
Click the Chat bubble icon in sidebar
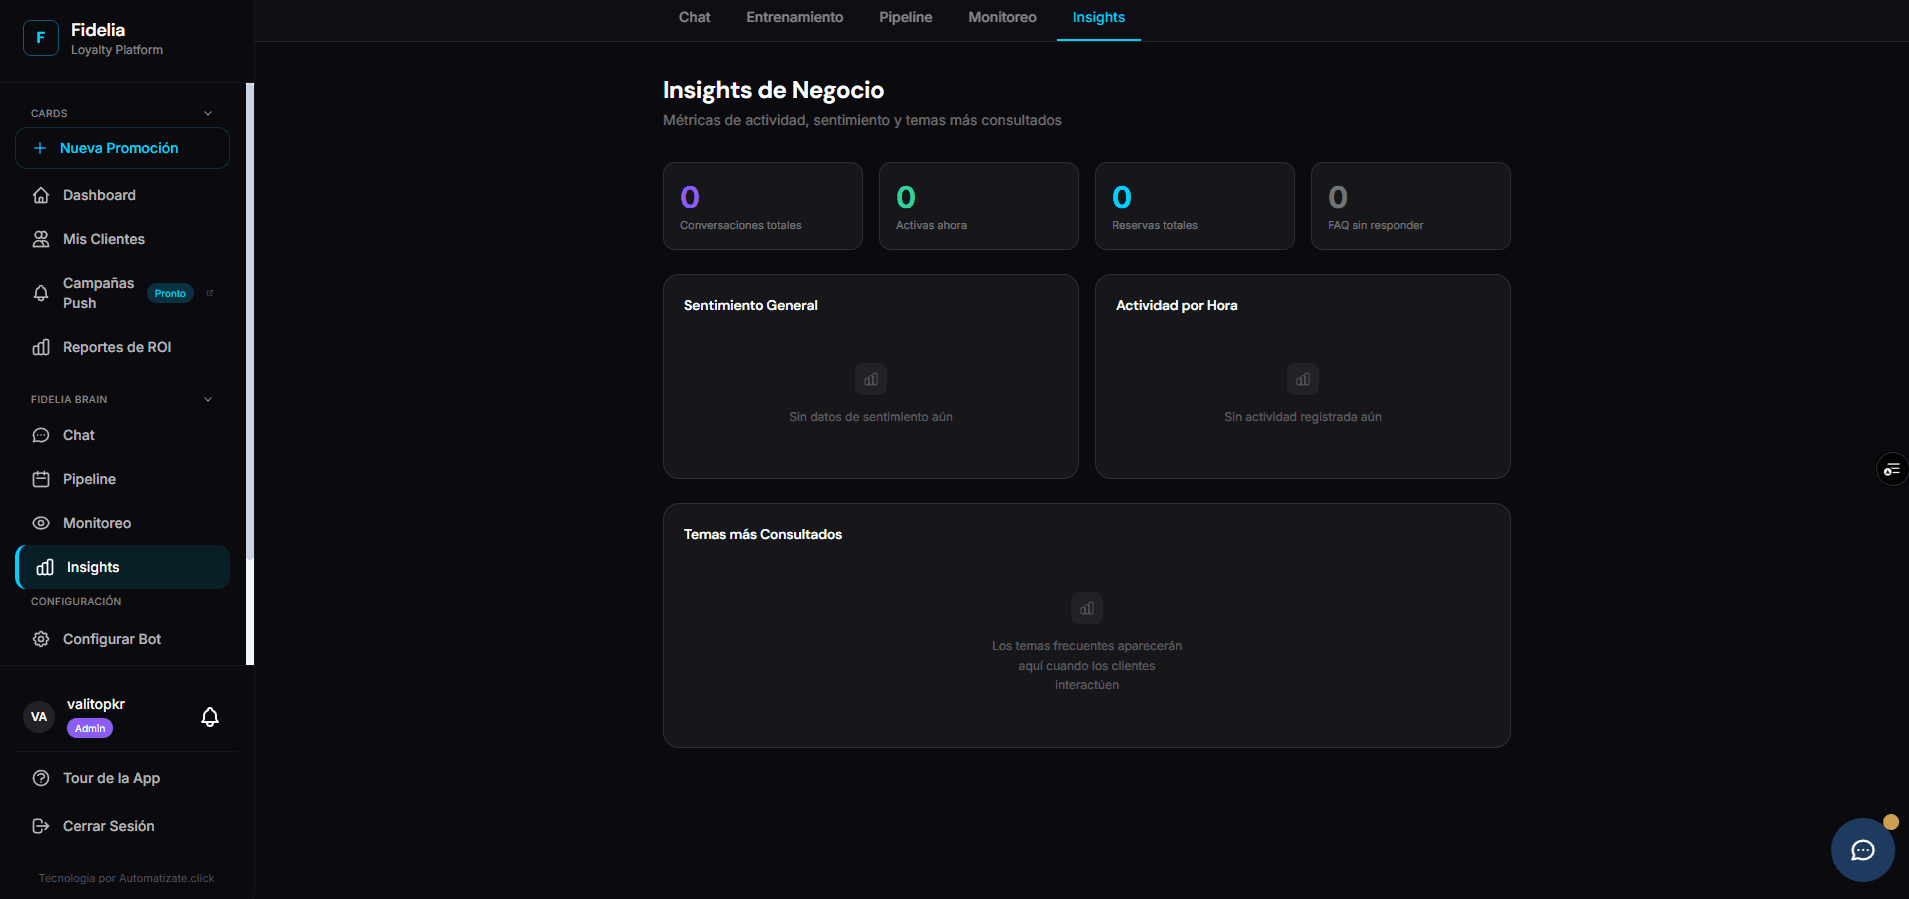[x=41, y=435]
